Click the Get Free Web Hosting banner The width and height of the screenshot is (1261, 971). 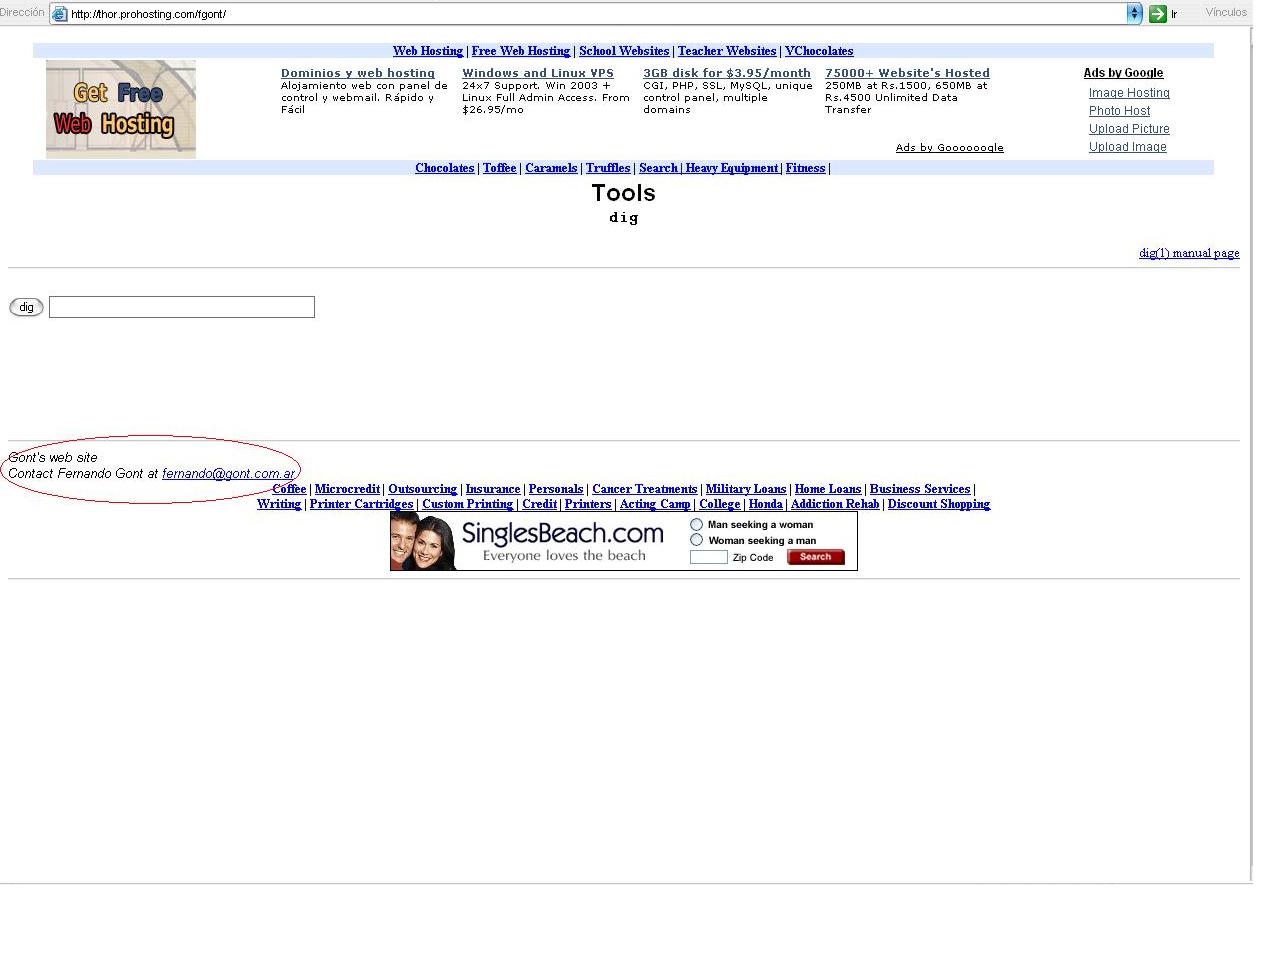click(121, 109)
